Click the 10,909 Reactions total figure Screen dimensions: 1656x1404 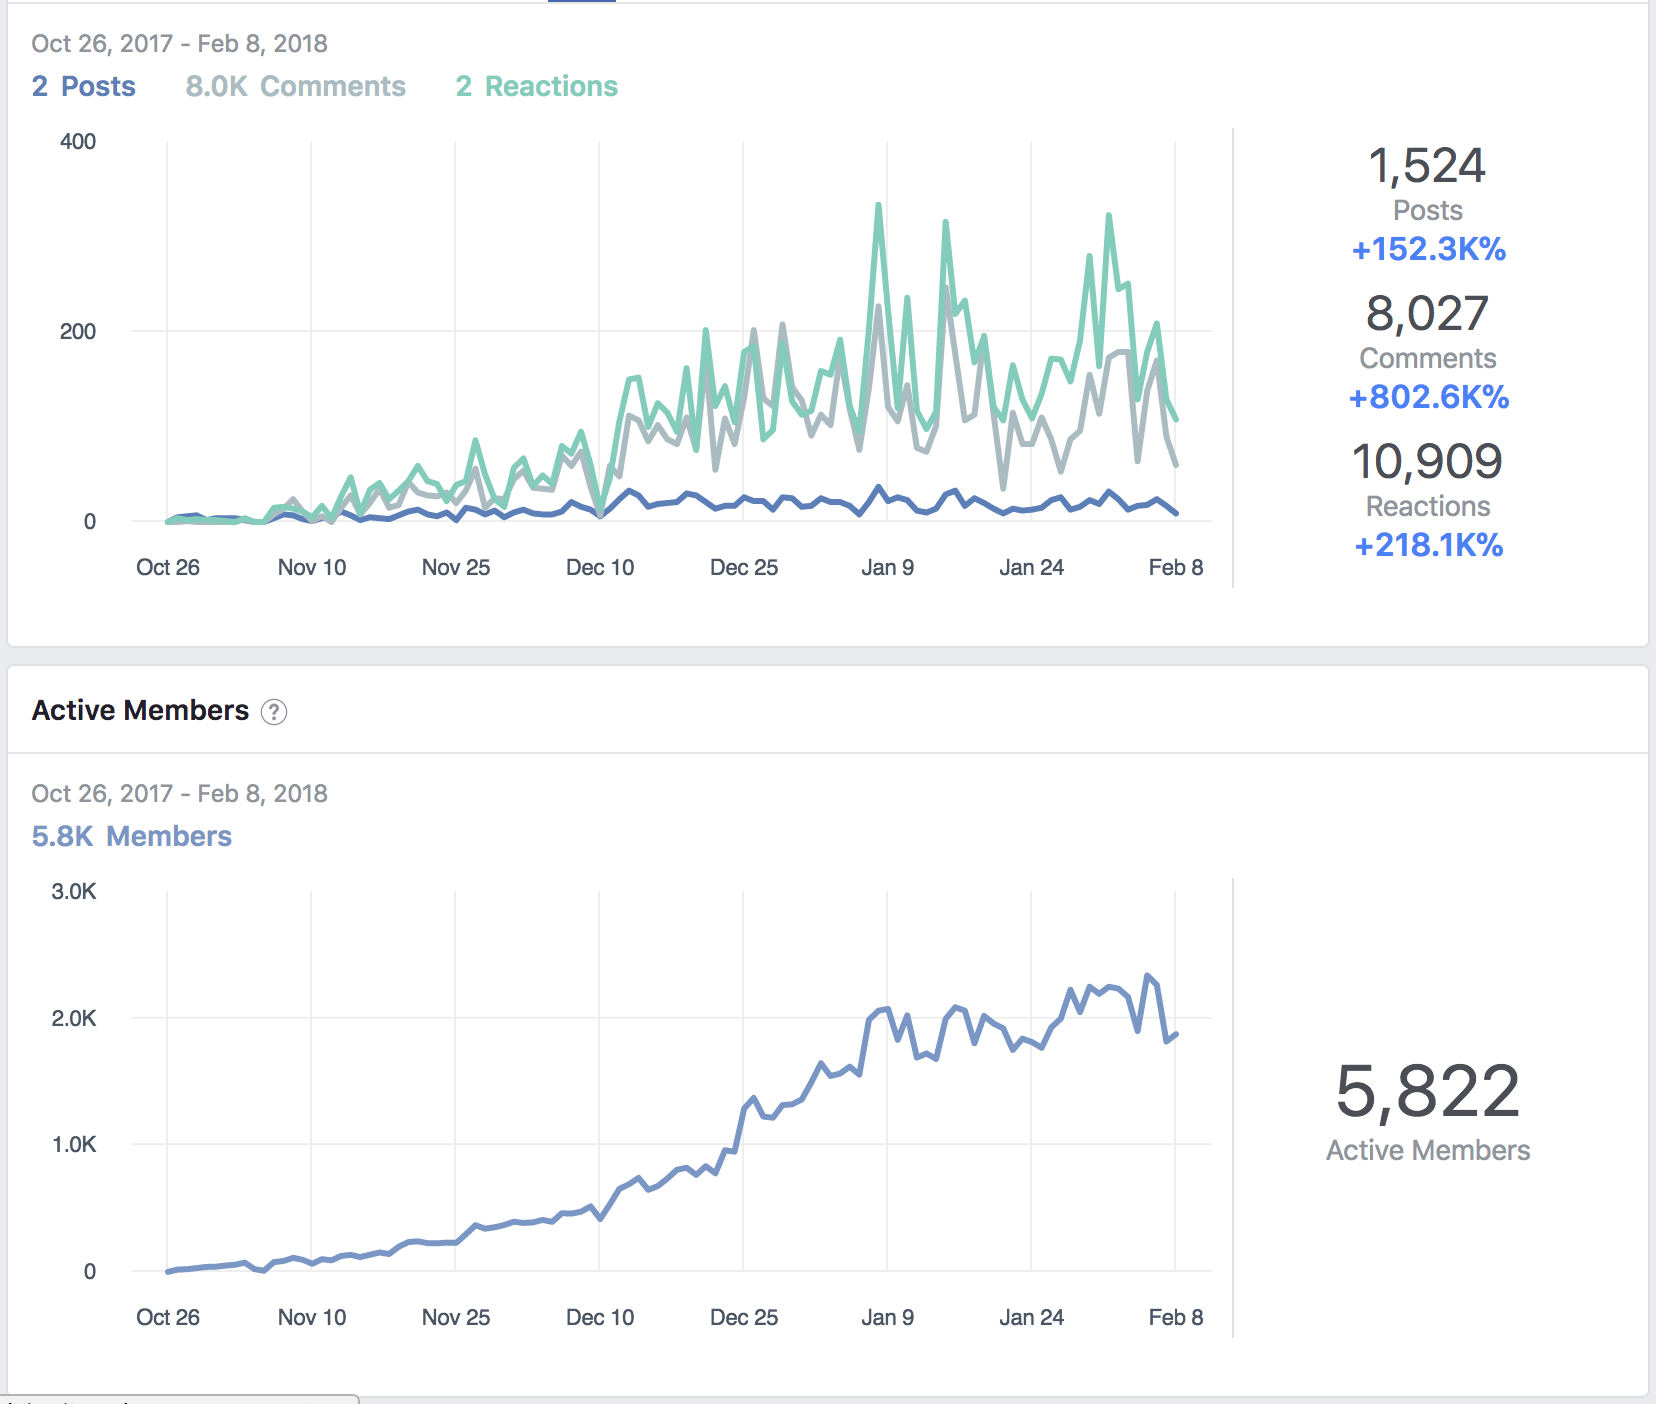pyautogui.click(x=1427, y=462)
